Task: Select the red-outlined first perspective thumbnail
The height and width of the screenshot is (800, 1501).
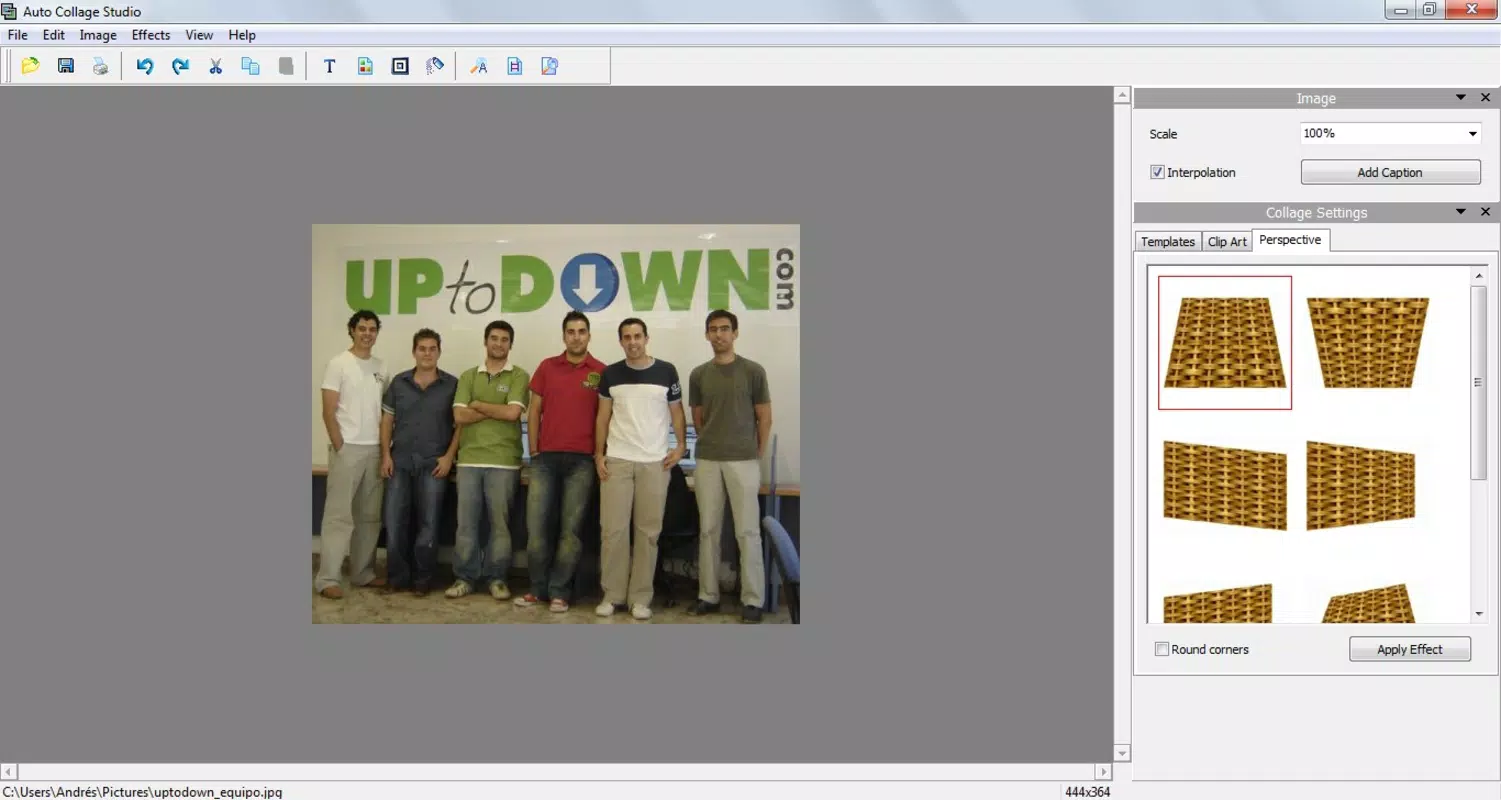Action: coord(1225,343)
